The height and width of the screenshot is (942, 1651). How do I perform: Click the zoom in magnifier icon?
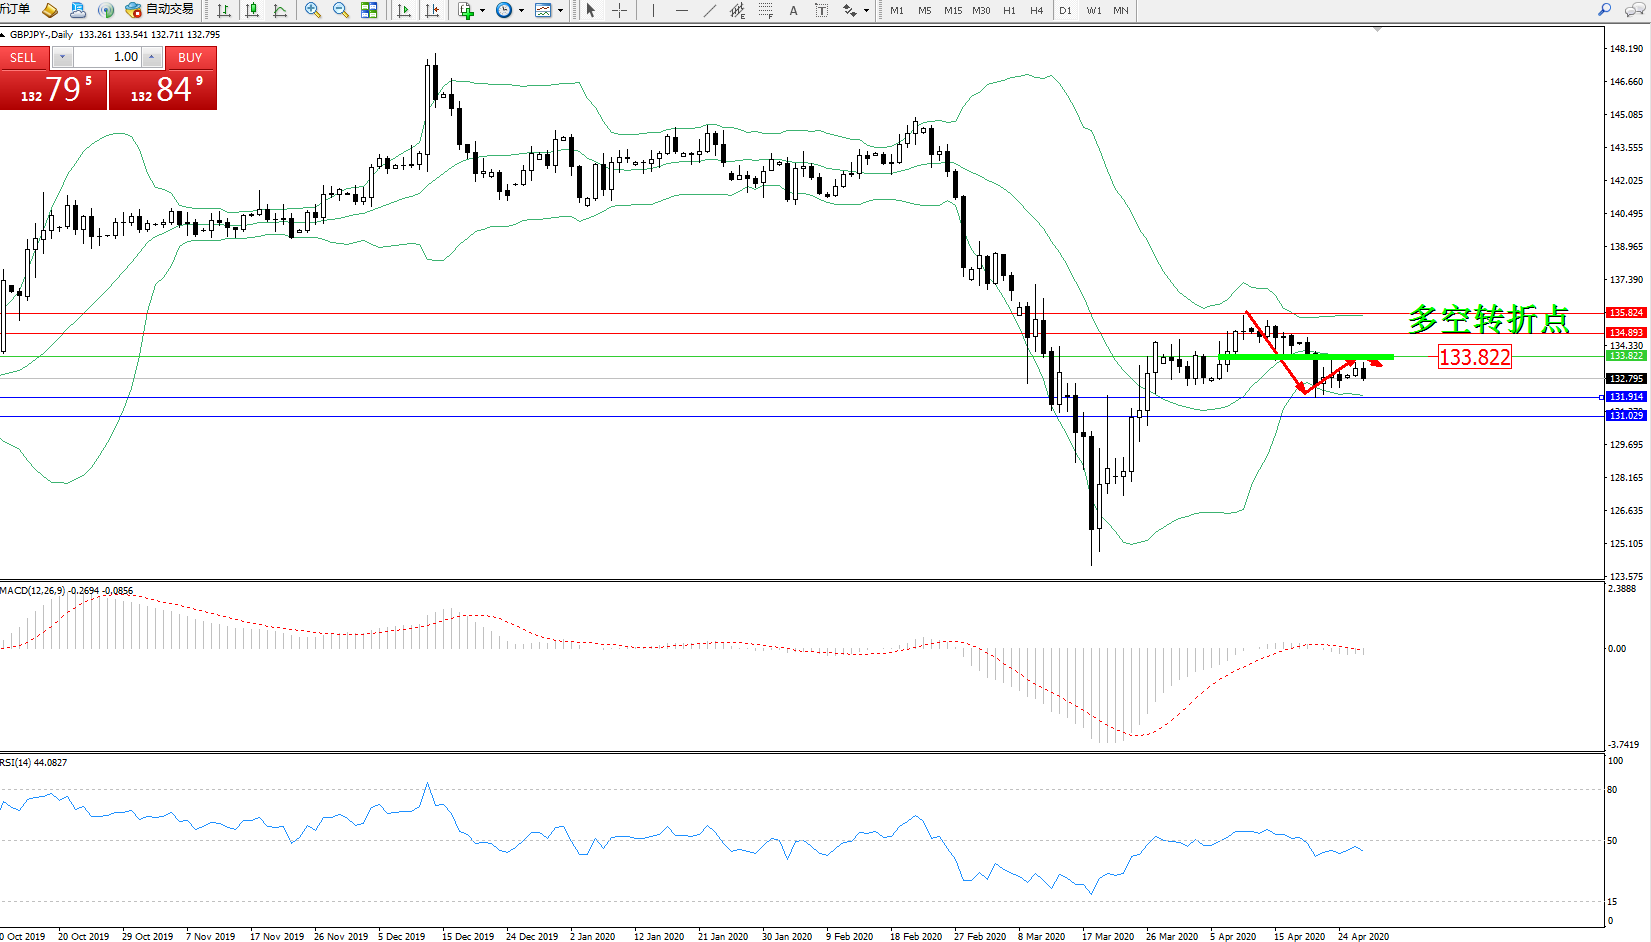click(313, 10)
